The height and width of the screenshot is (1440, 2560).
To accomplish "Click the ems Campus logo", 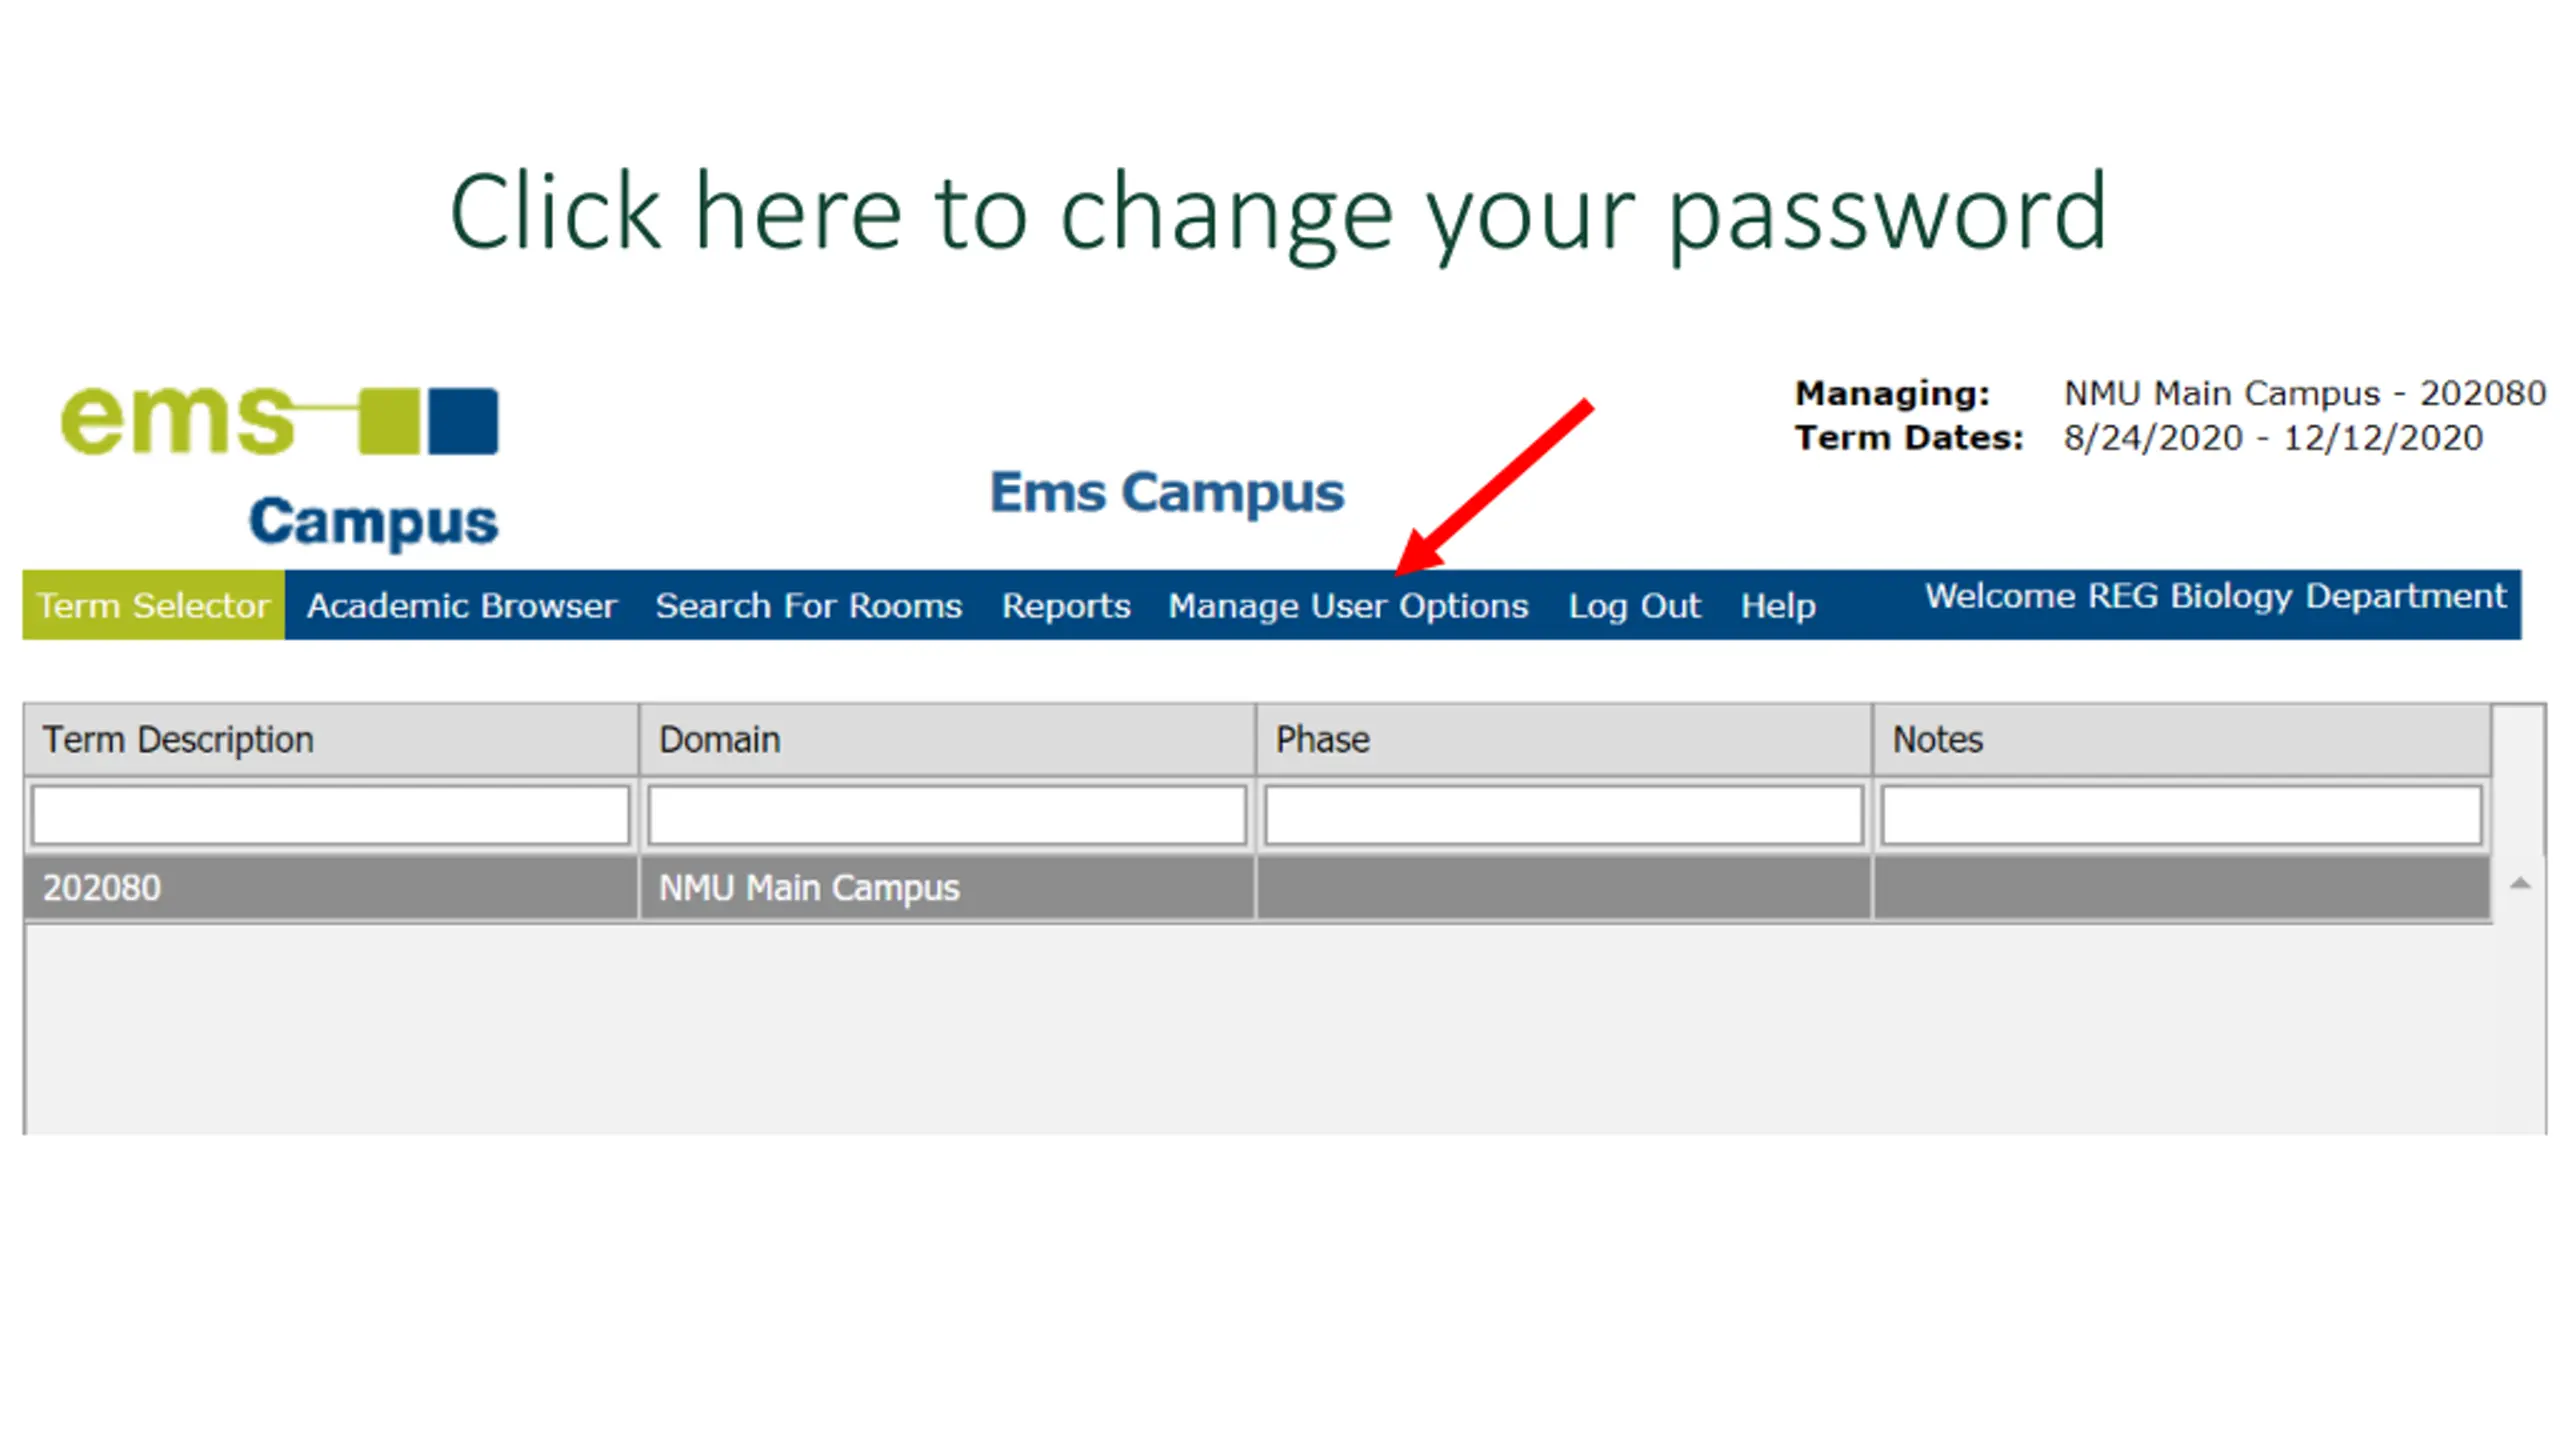I will (x=279, y=466).
